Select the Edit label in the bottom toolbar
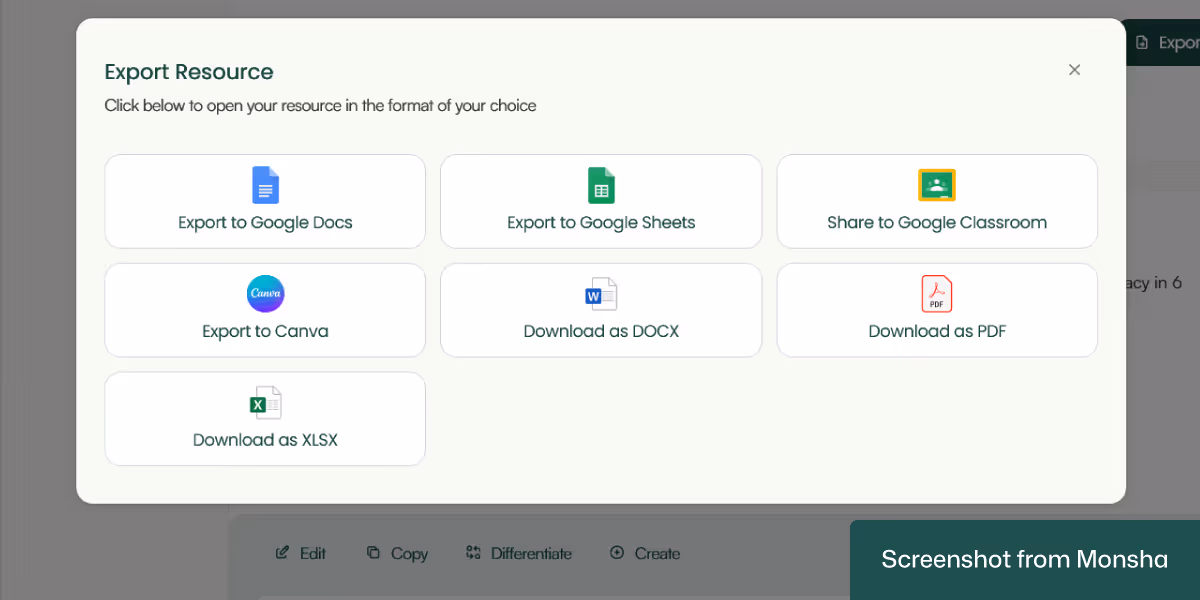 (313, 553)
